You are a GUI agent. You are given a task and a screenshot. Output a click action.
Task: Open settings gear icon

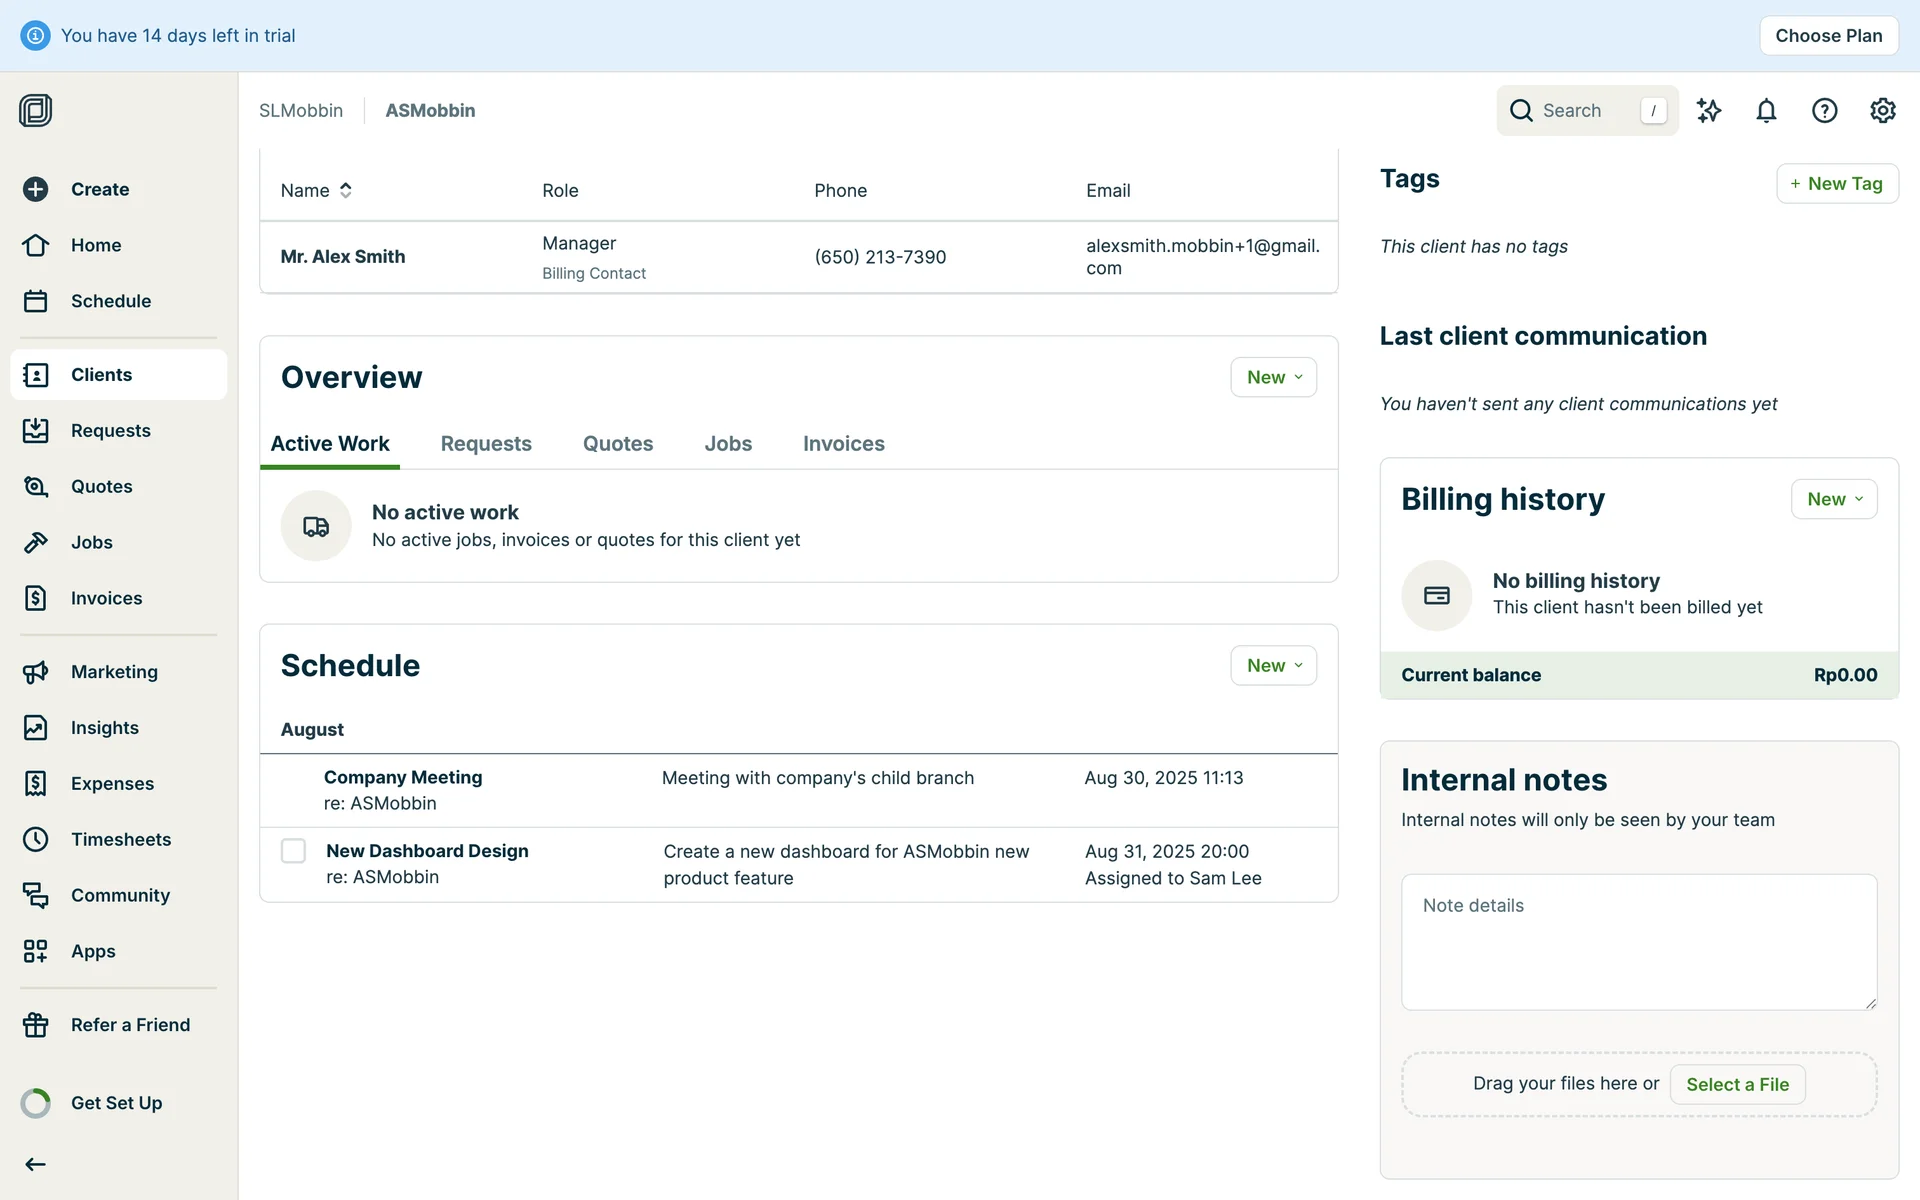pyautogui.click(x=1882, y=111)
